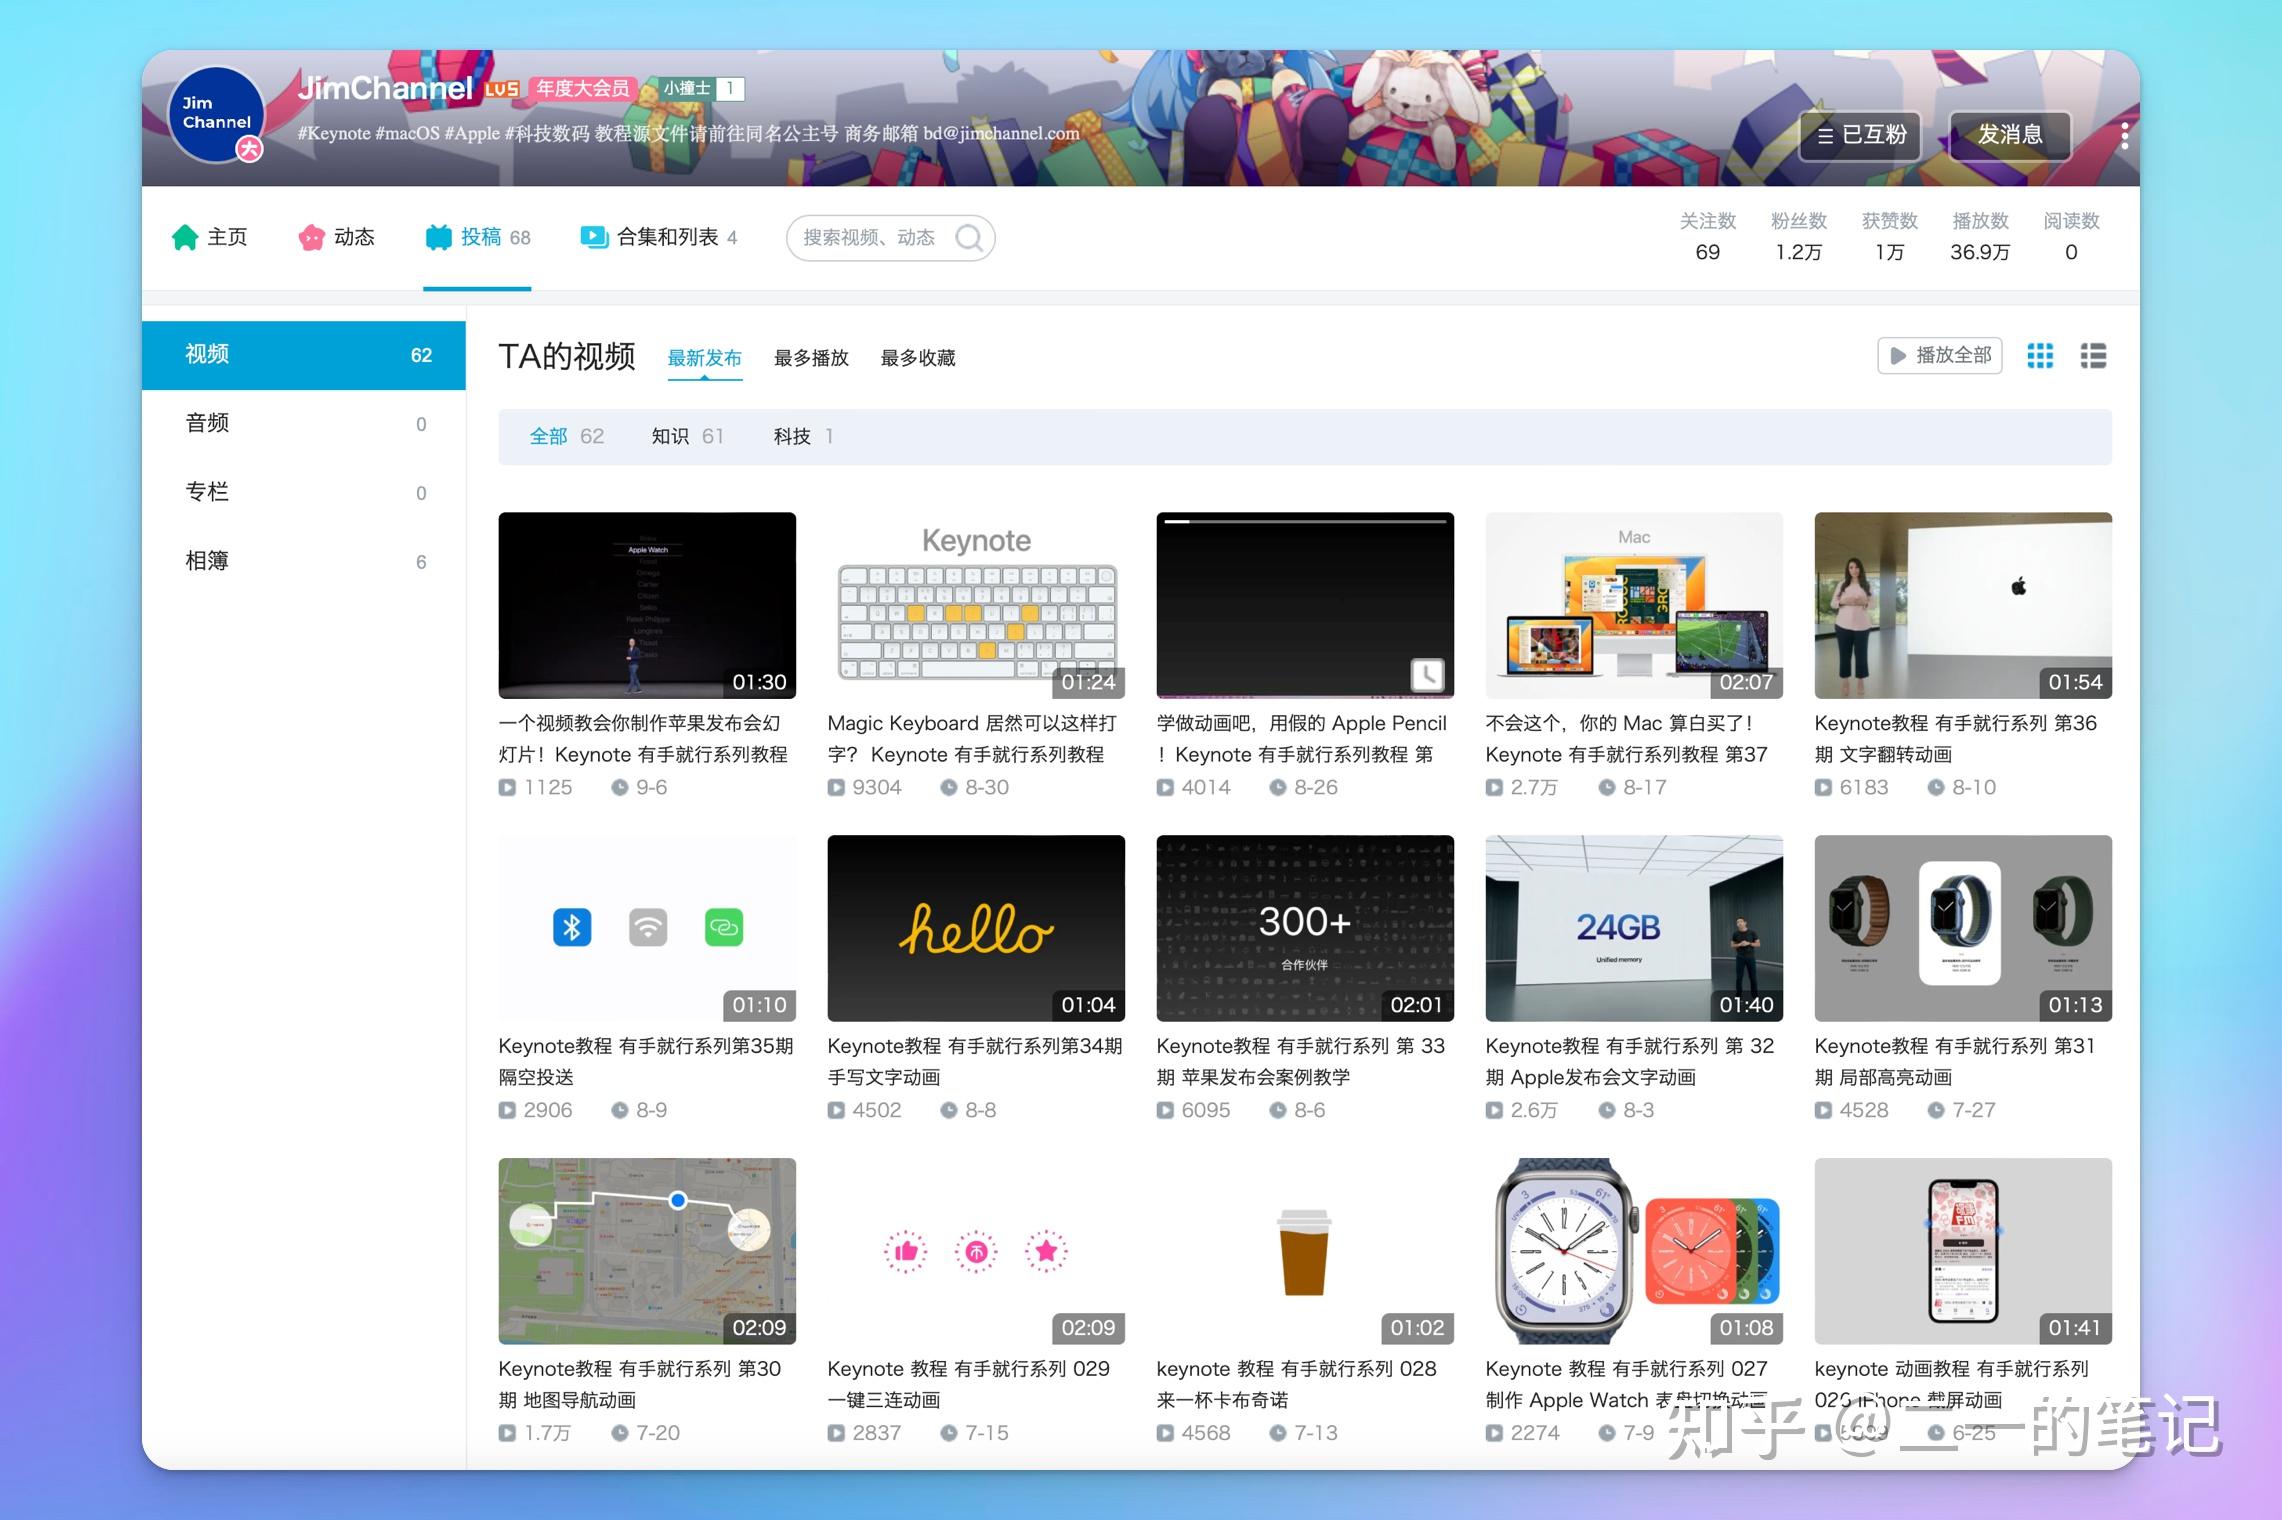Image resolution: width=2282 pixels, height=1520 pixels.
Task: Switch to grid view layout icon
Action: pyautogui.click(x=2040, y=356)
